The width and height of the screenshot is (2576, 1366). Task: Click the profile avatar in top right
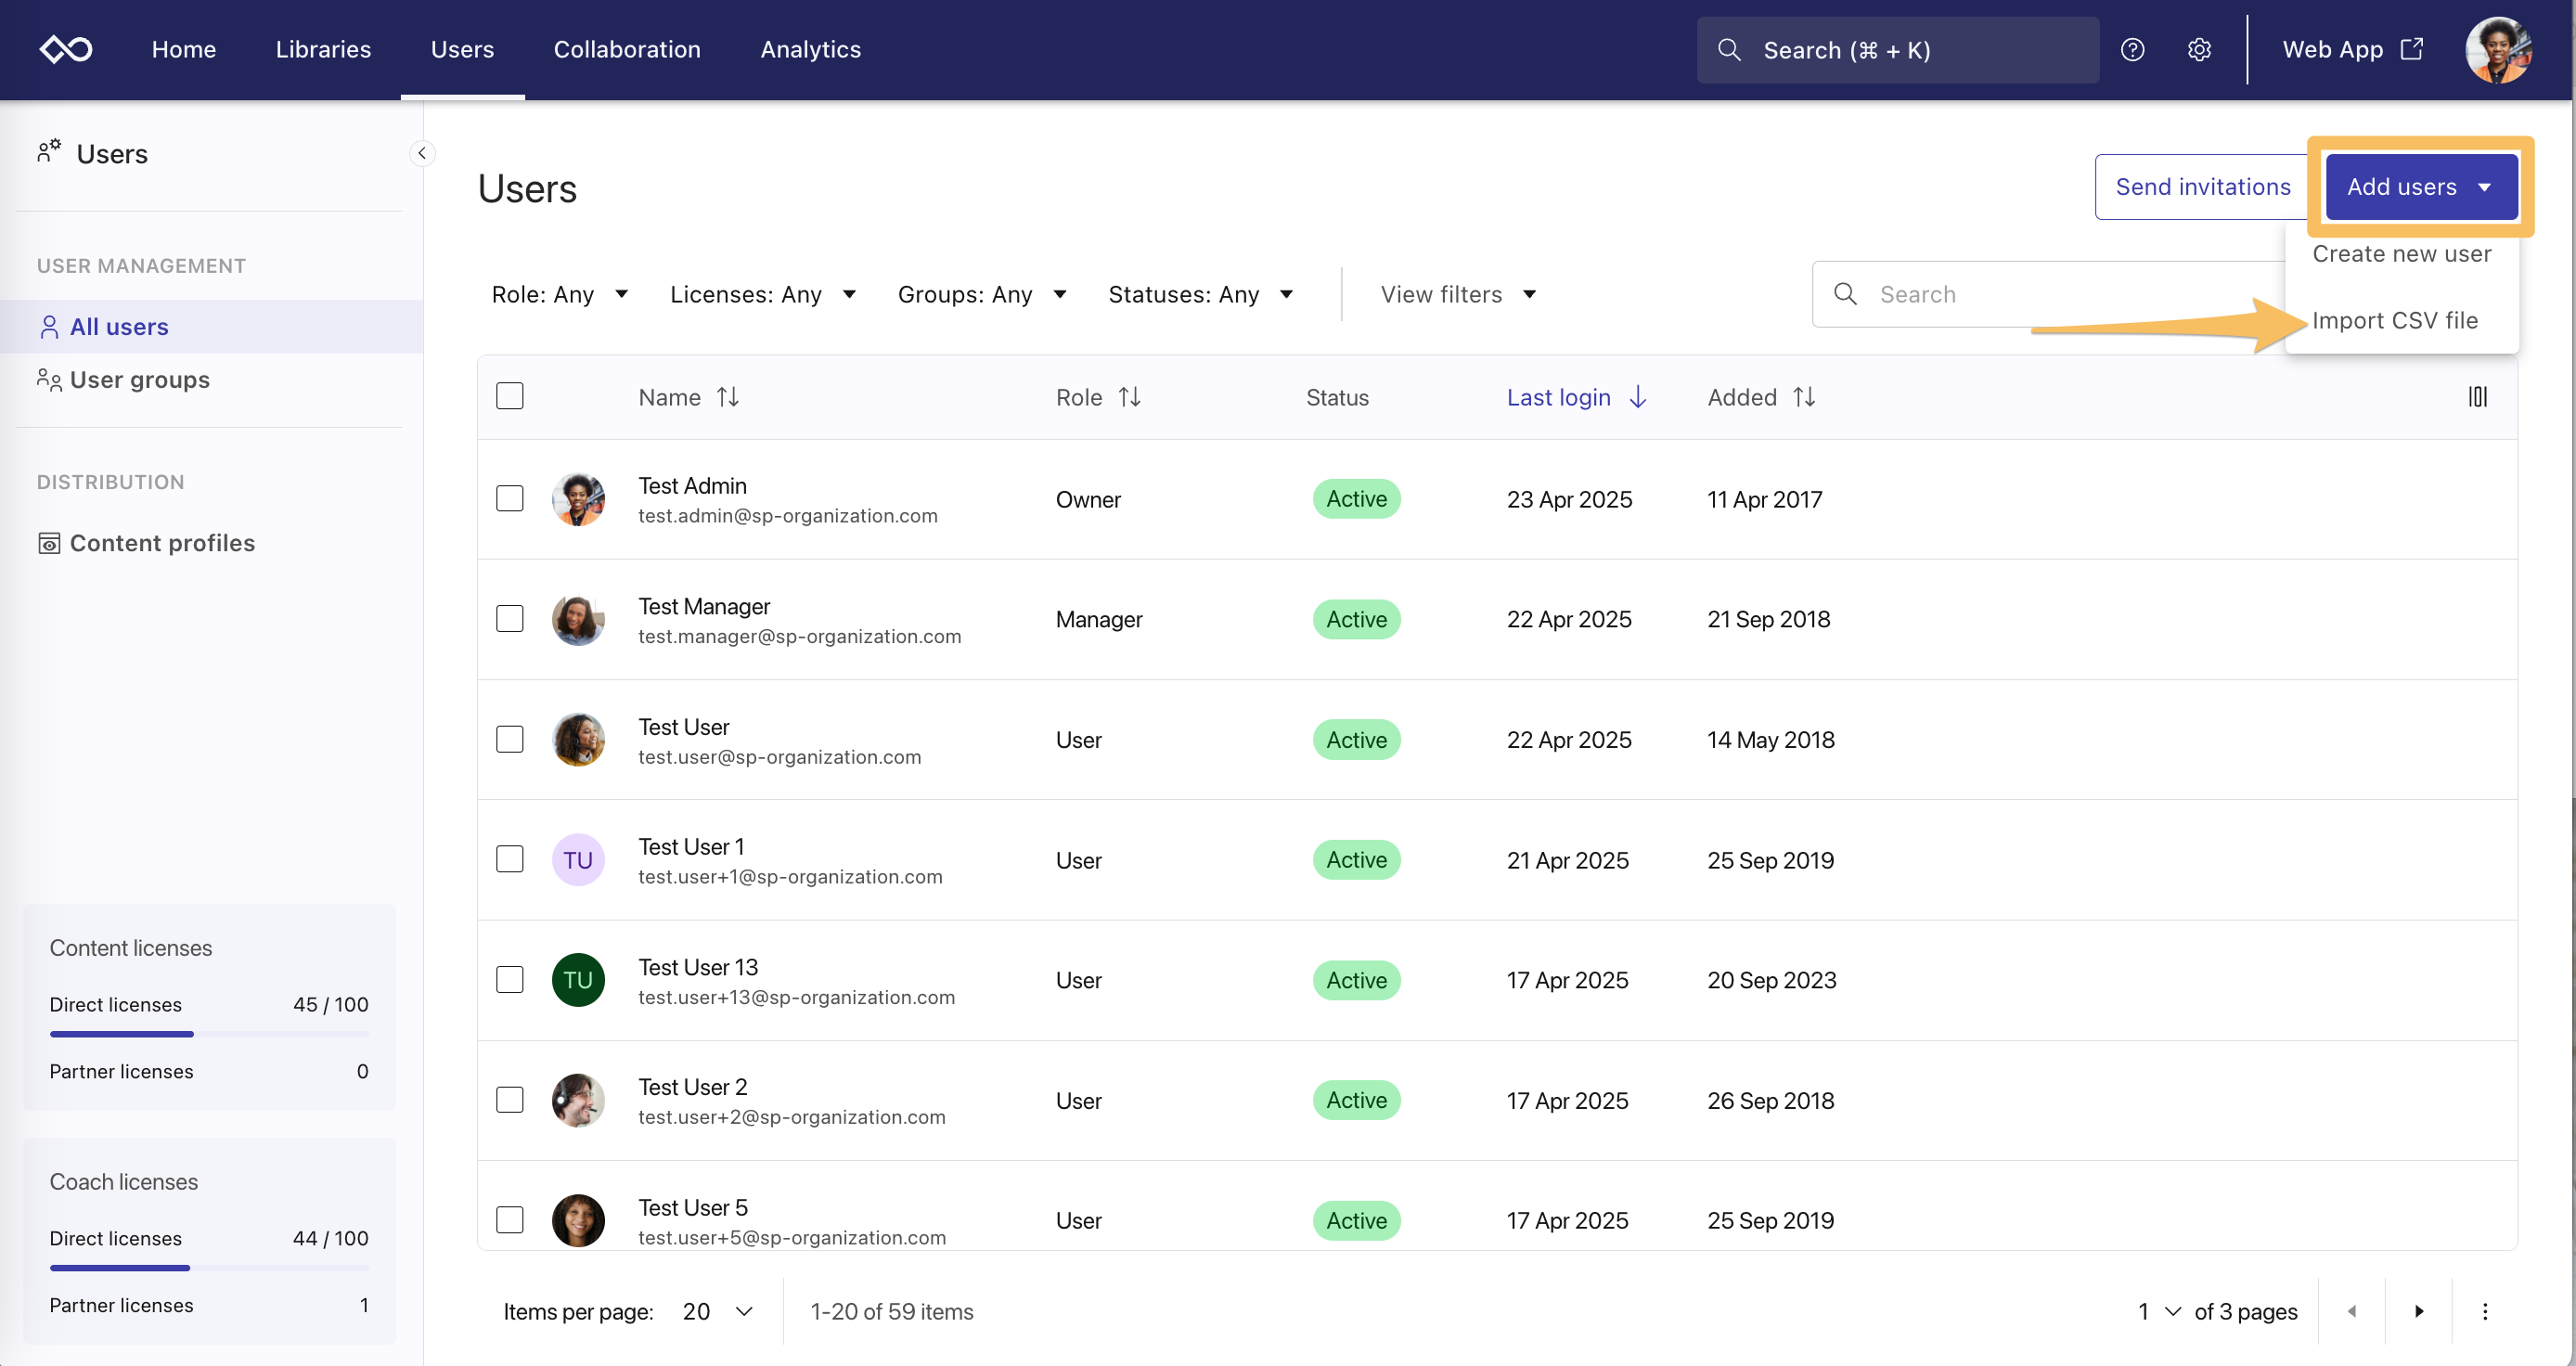click(x=2497, y=49)
